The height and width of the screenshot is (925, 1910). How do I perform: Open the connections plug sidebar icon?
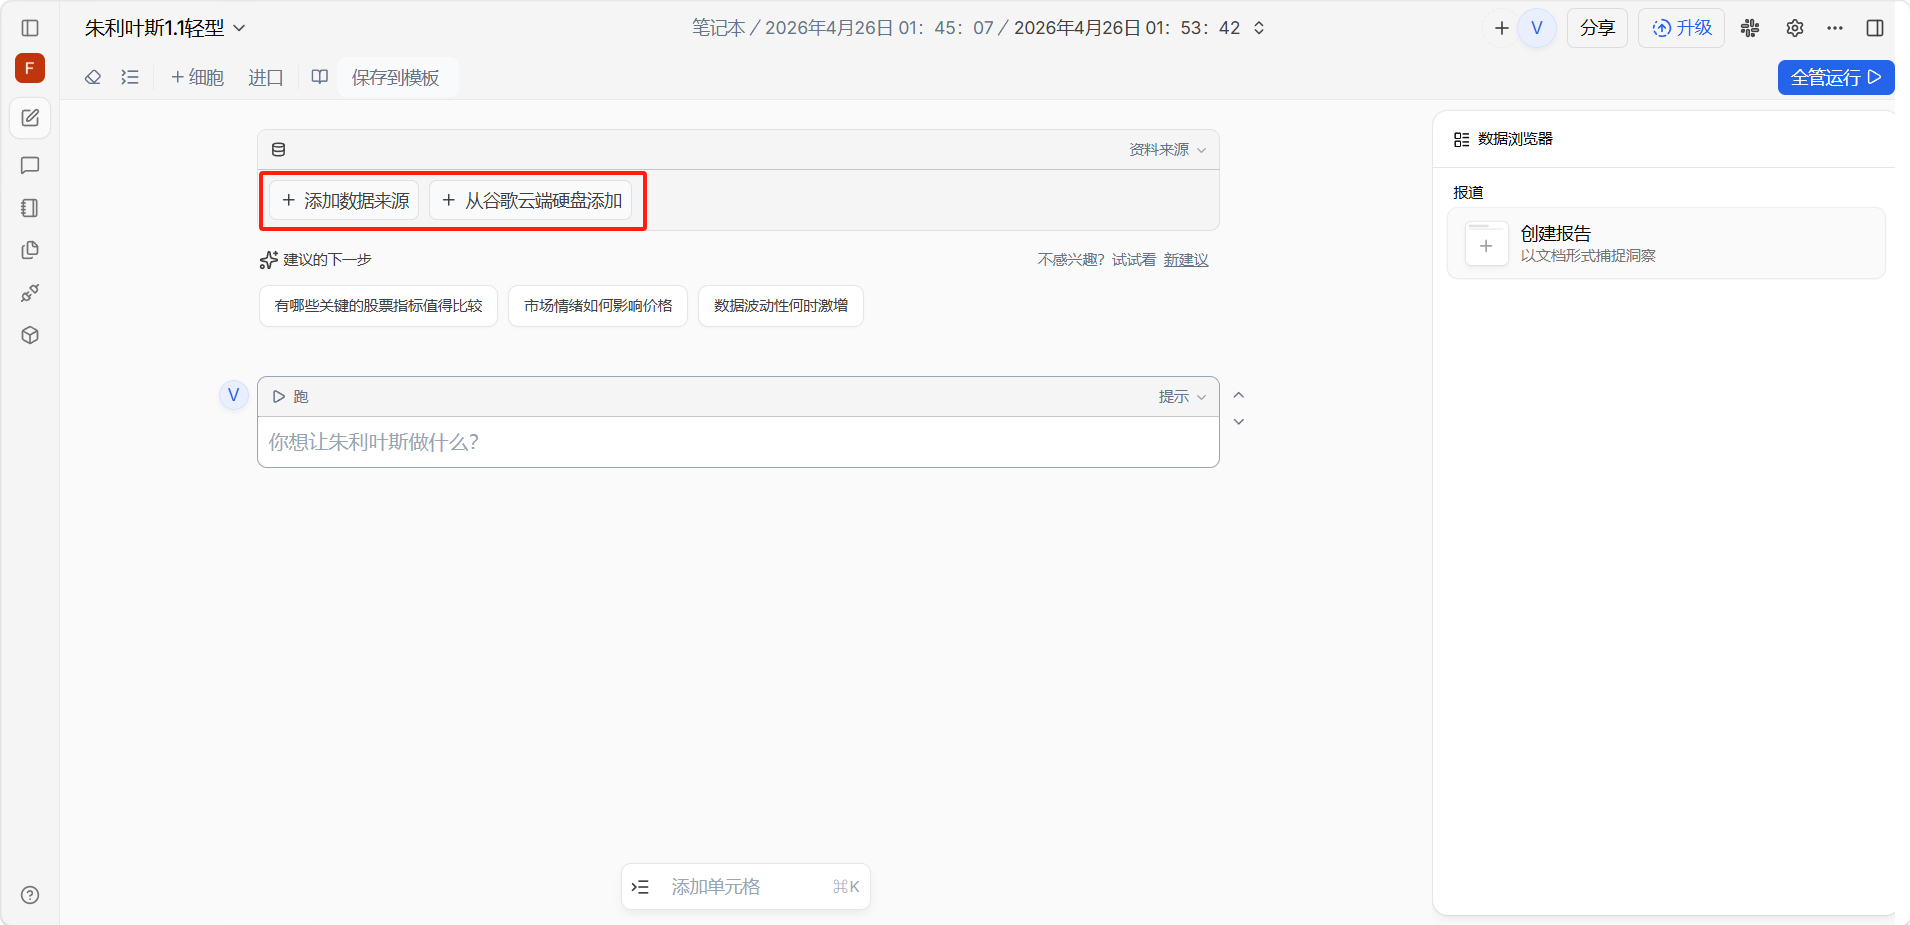coord(30,293)
